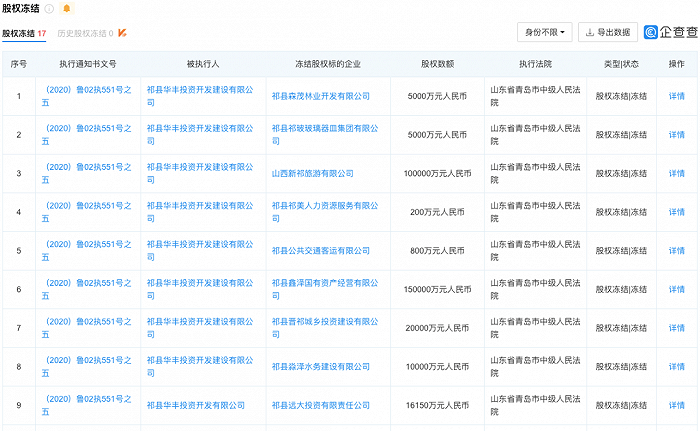This screenshot has height=431, width=700.
Task: Click the orange bell alert icon
Action: (x=66, y=9)
